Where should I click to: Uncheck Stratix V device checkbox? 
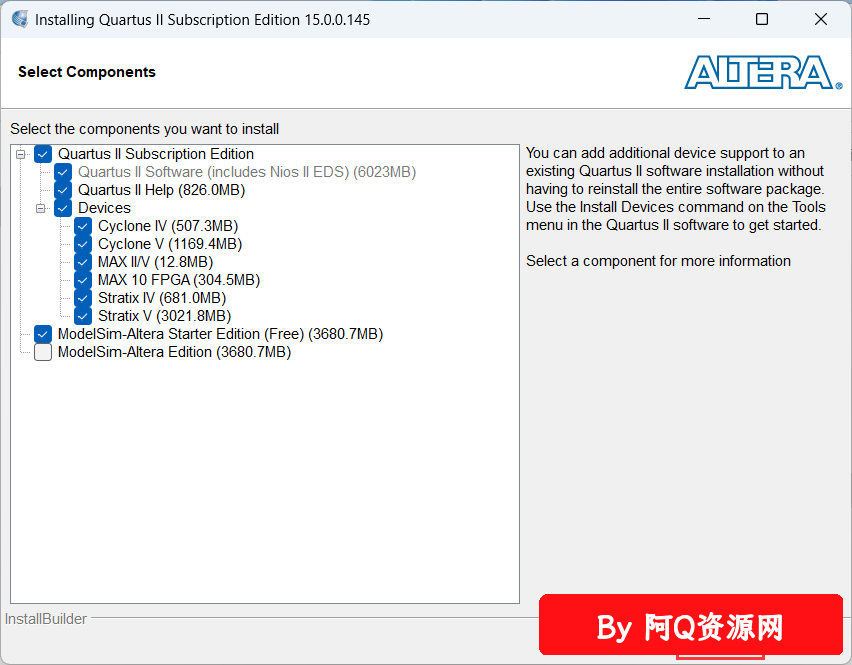(83, 316)
